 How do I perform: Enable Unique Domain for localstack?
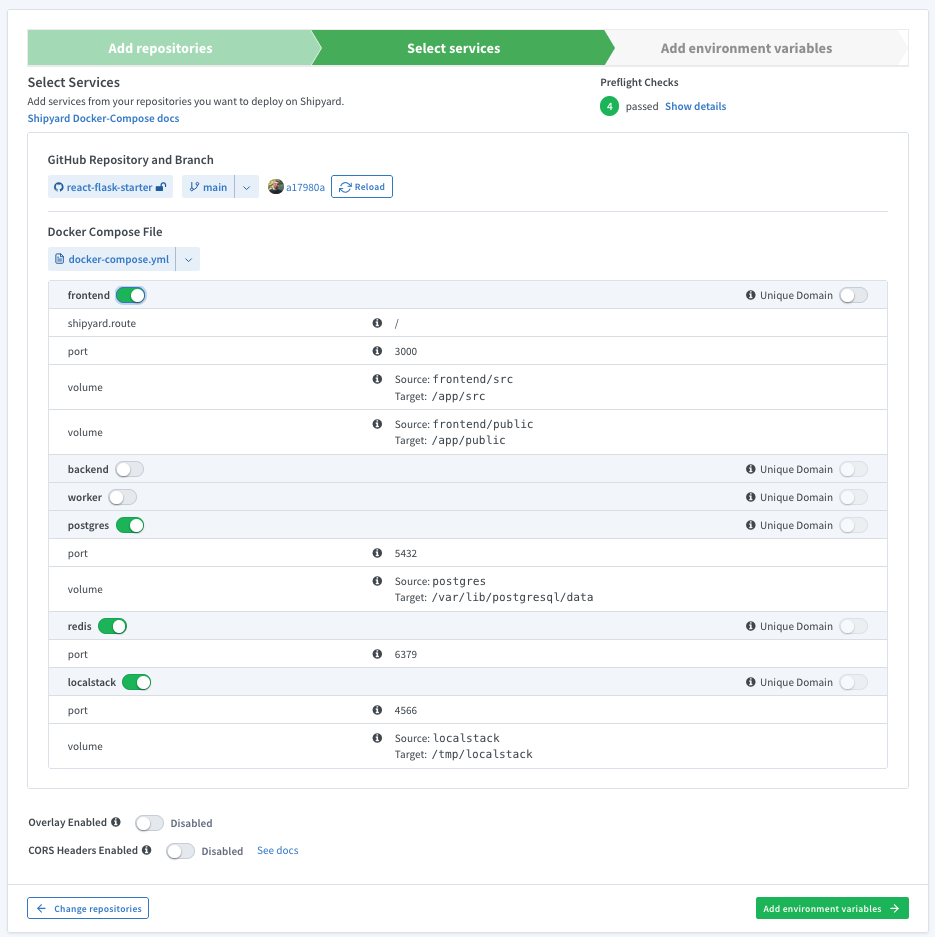click(854, 682)
